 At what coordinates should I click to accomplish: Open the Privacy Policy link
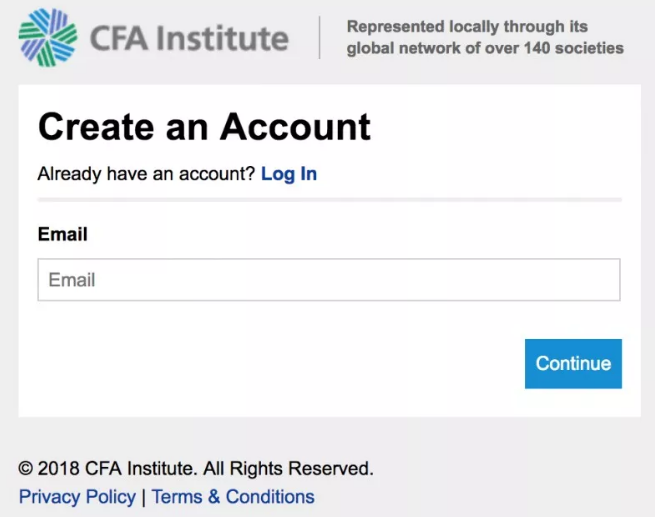(77, 497)
